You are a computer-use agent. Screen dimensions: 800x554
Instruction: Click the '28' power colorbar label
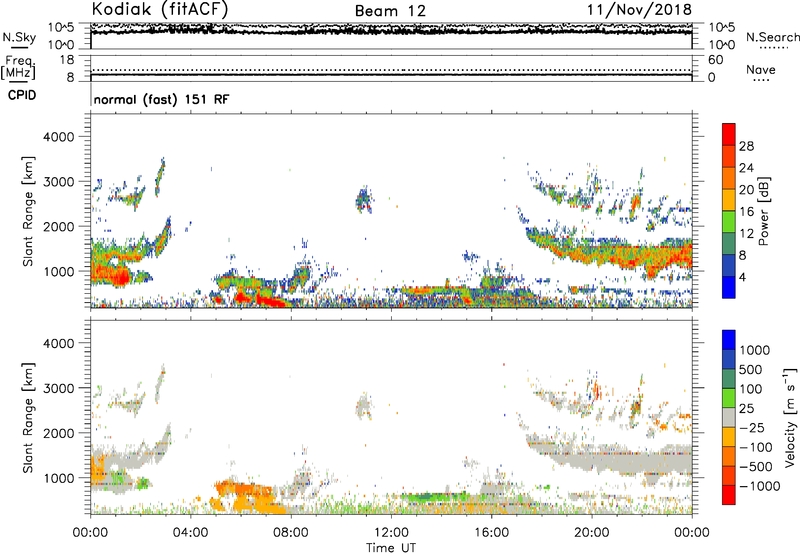pyautogui.click(x=746, y=146)
